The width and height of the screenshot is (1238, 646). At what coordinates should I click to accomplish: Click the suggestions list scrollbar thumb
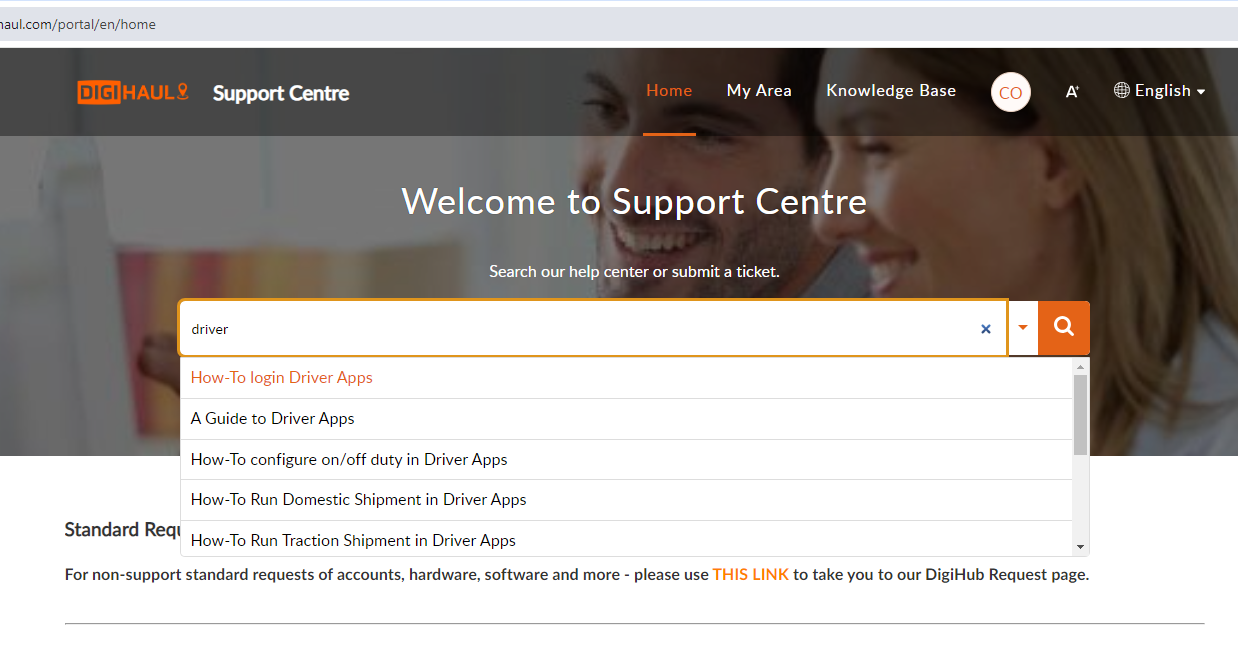[1080, 415]
